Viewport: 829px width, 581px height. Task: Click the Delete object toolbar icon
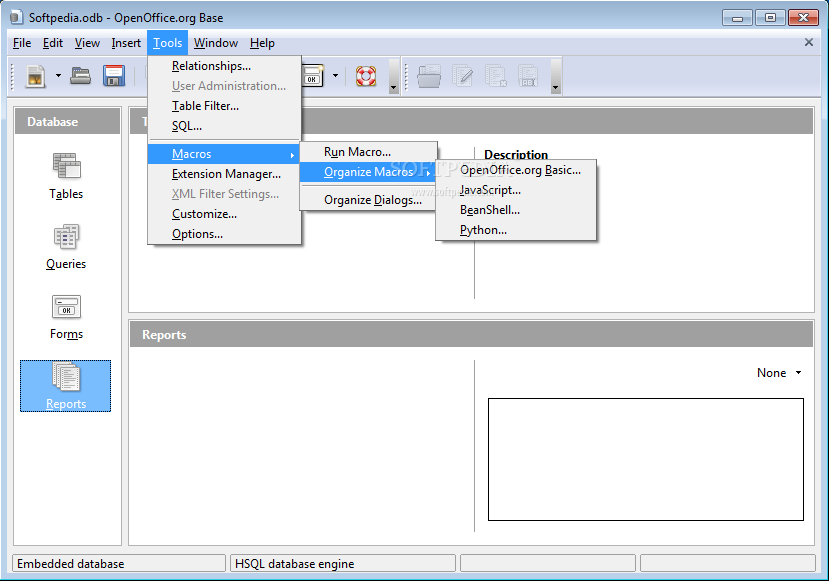pyautogui.click(x=495, y=76)
